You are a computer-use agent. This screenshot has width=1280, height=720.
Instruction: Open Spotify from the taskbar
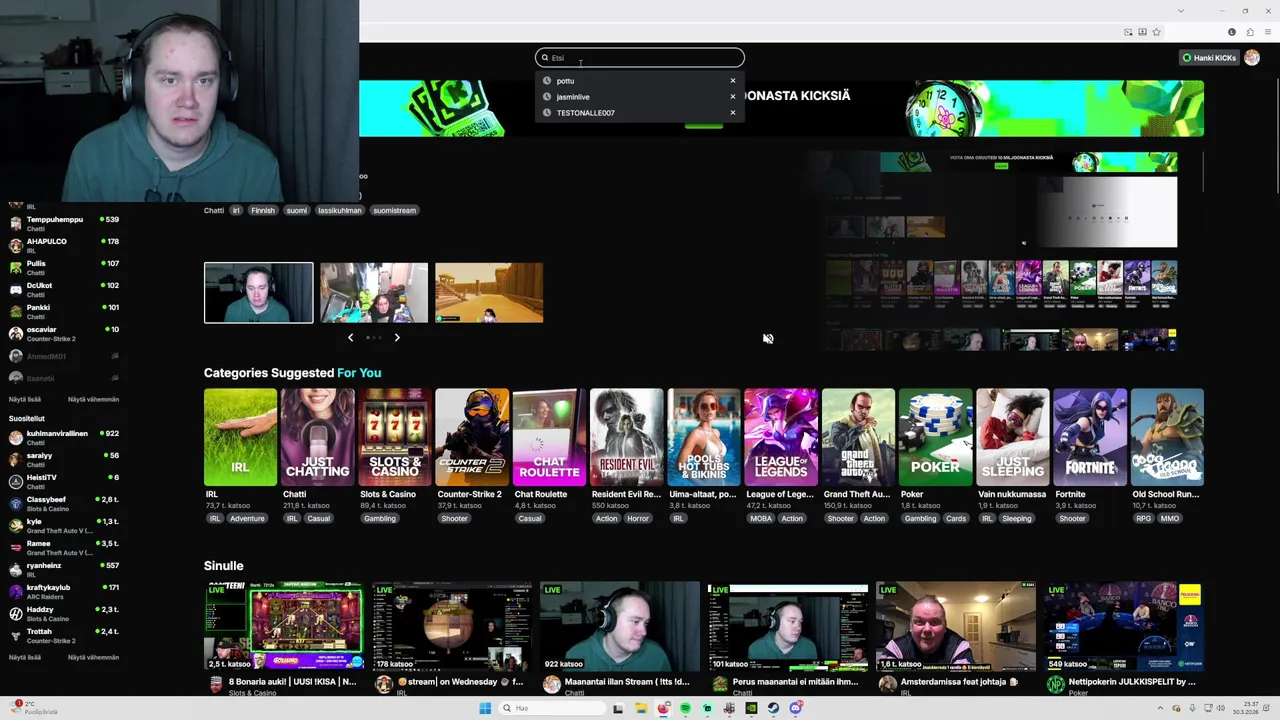(685, 708)
